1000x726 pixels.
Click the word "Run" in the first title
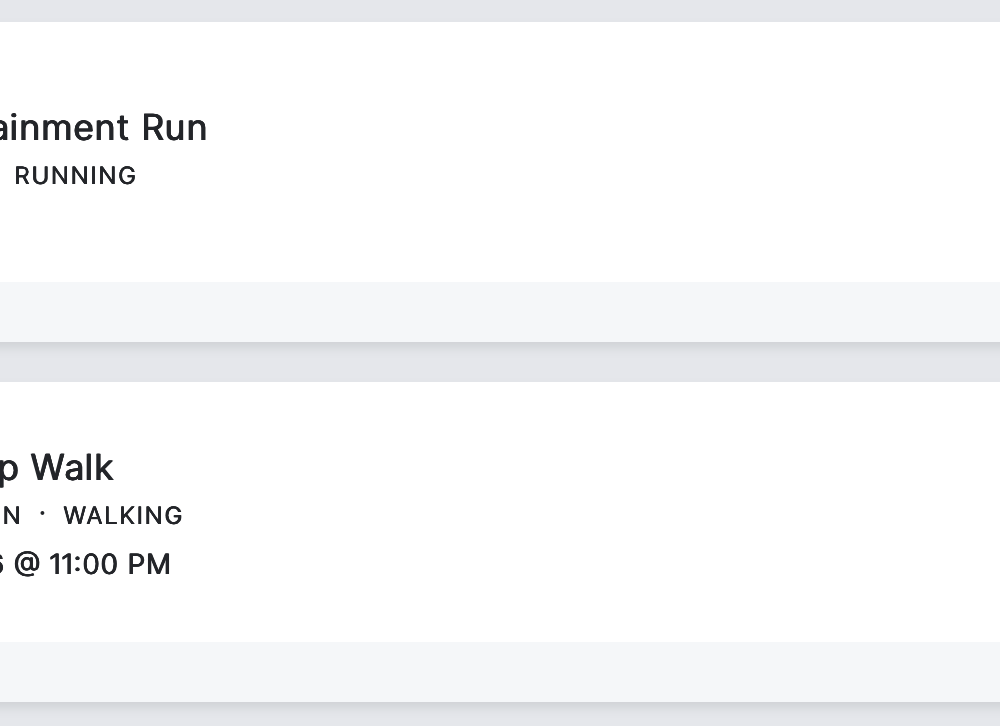pos(174,128)
